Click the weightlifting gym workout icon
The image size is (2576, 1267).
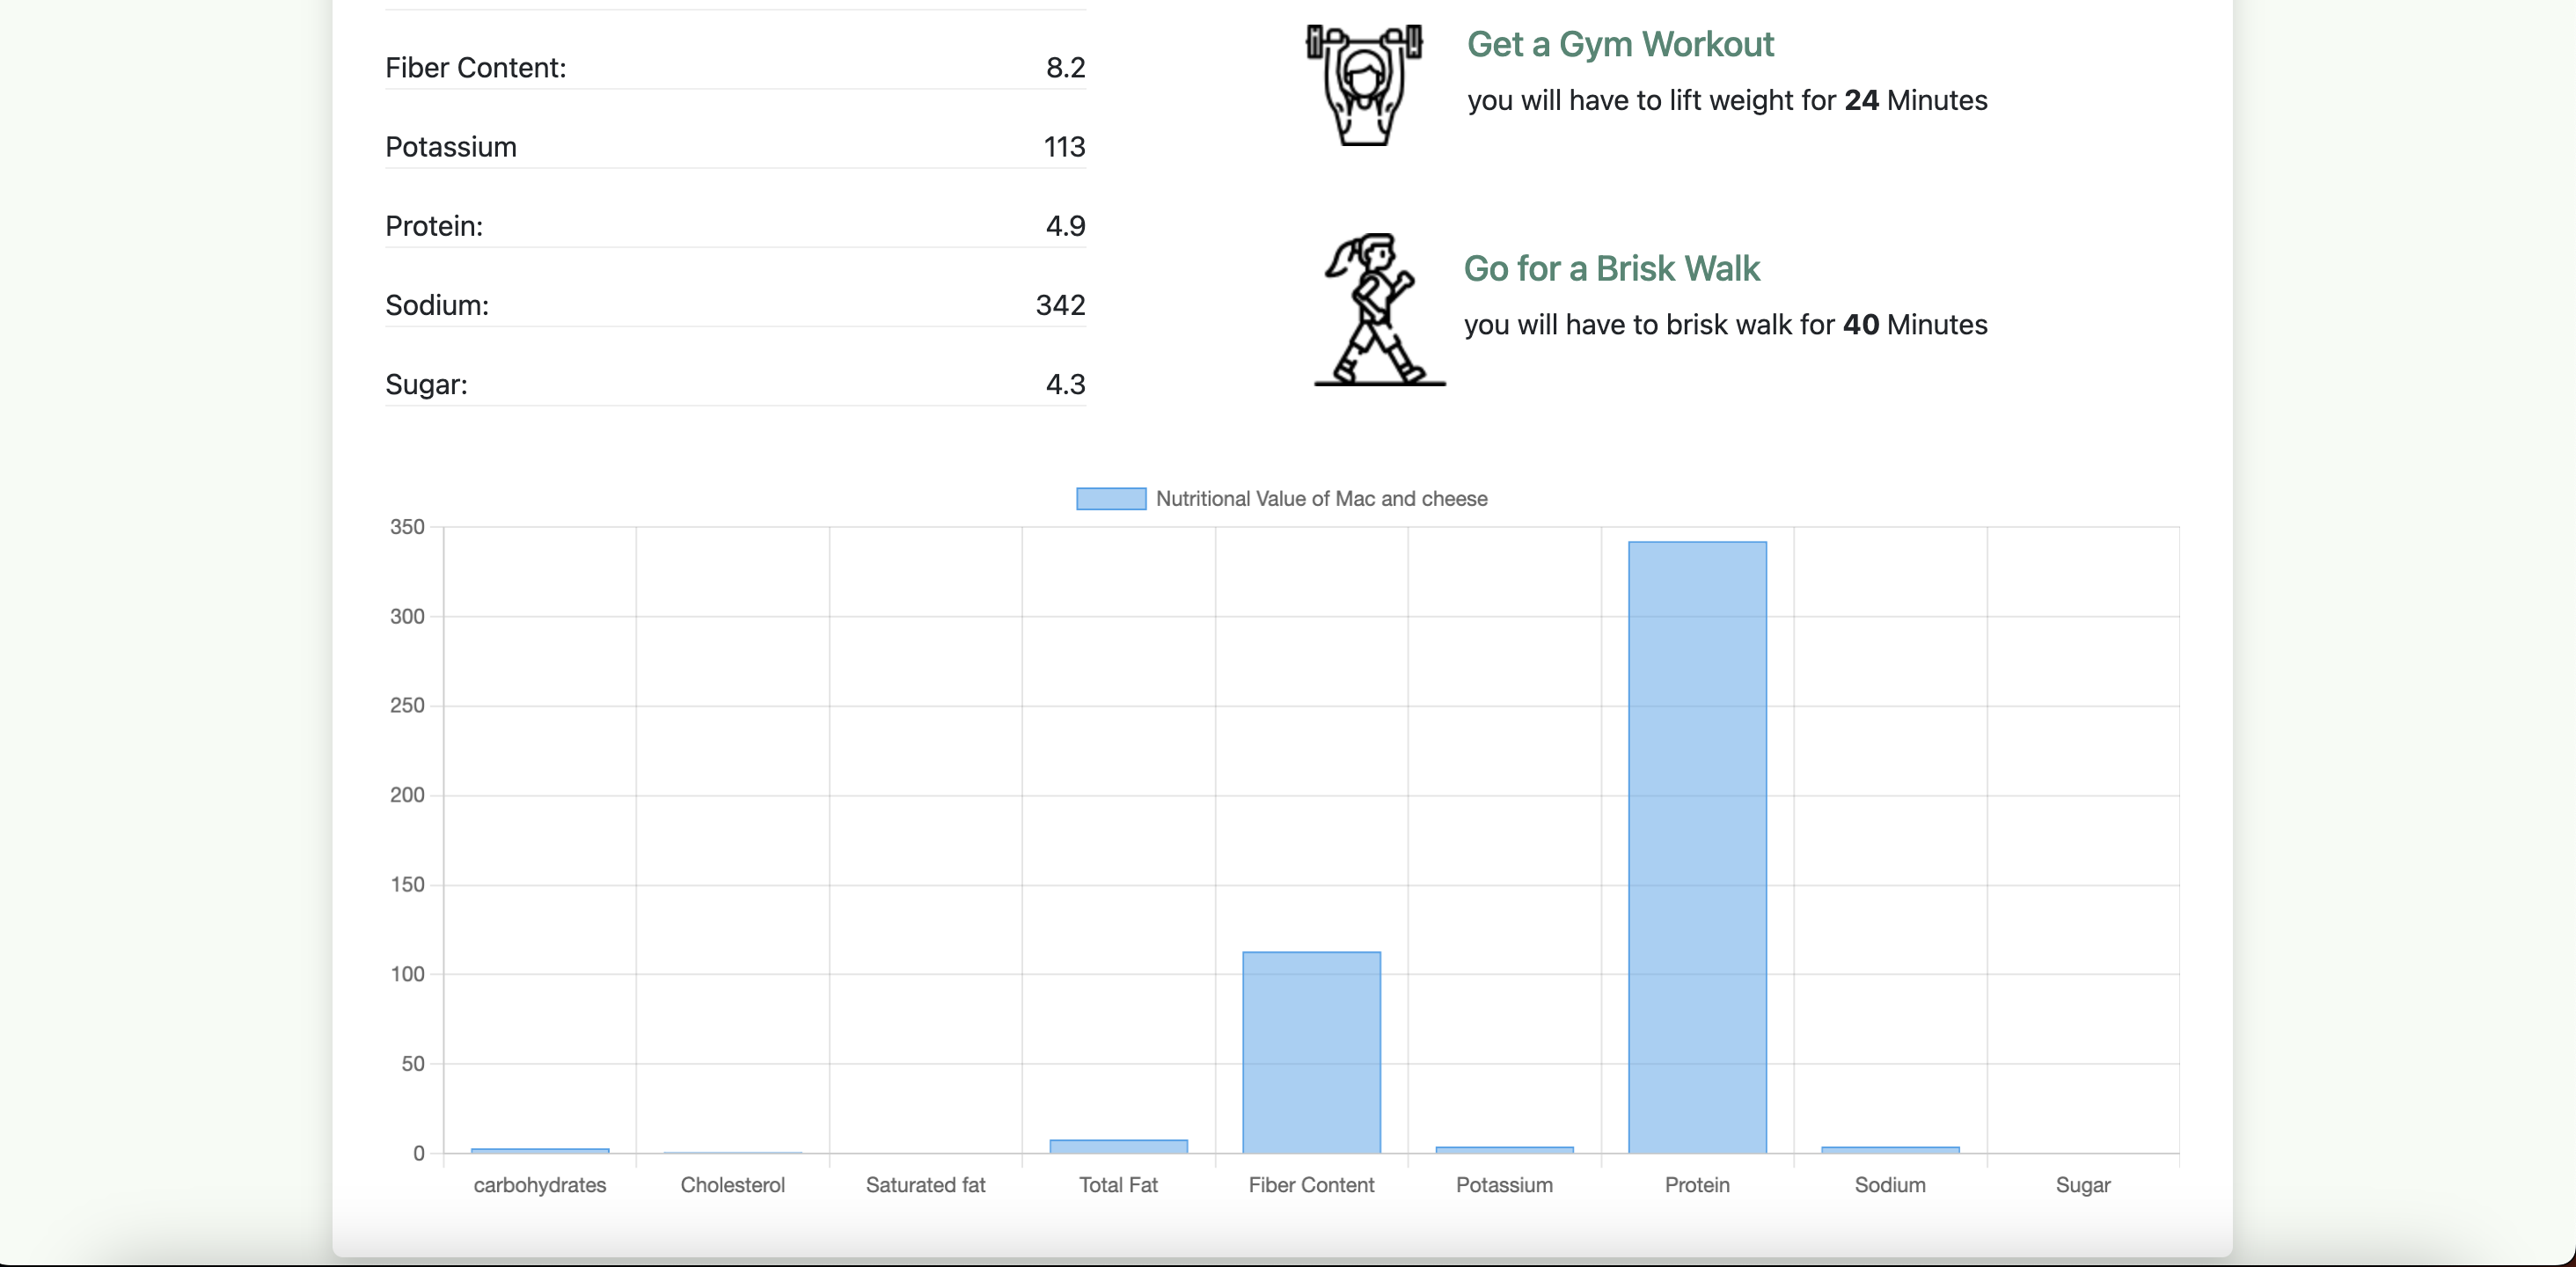click(x=1364, y=85)
